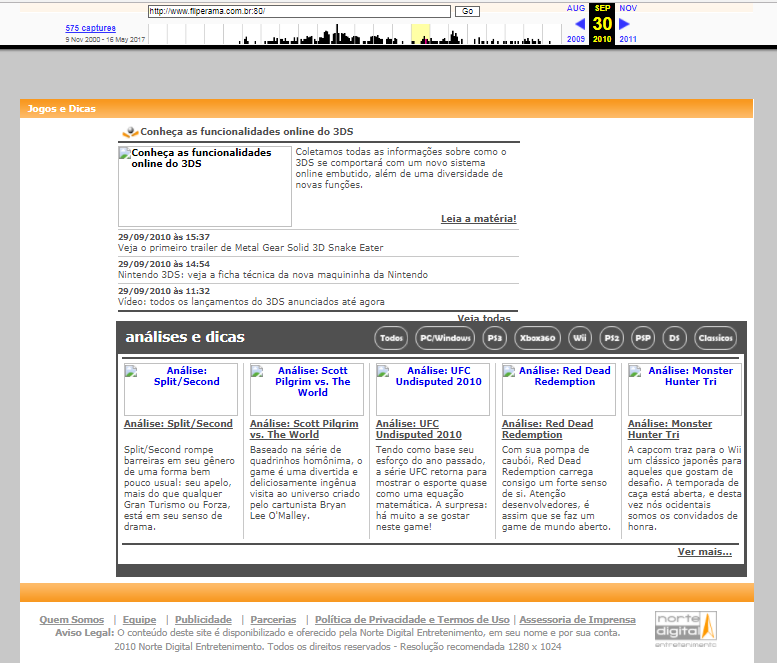This screenshot has height=663, width=777.
Task: Click Ver mais... link
Action: click(705, 552)
